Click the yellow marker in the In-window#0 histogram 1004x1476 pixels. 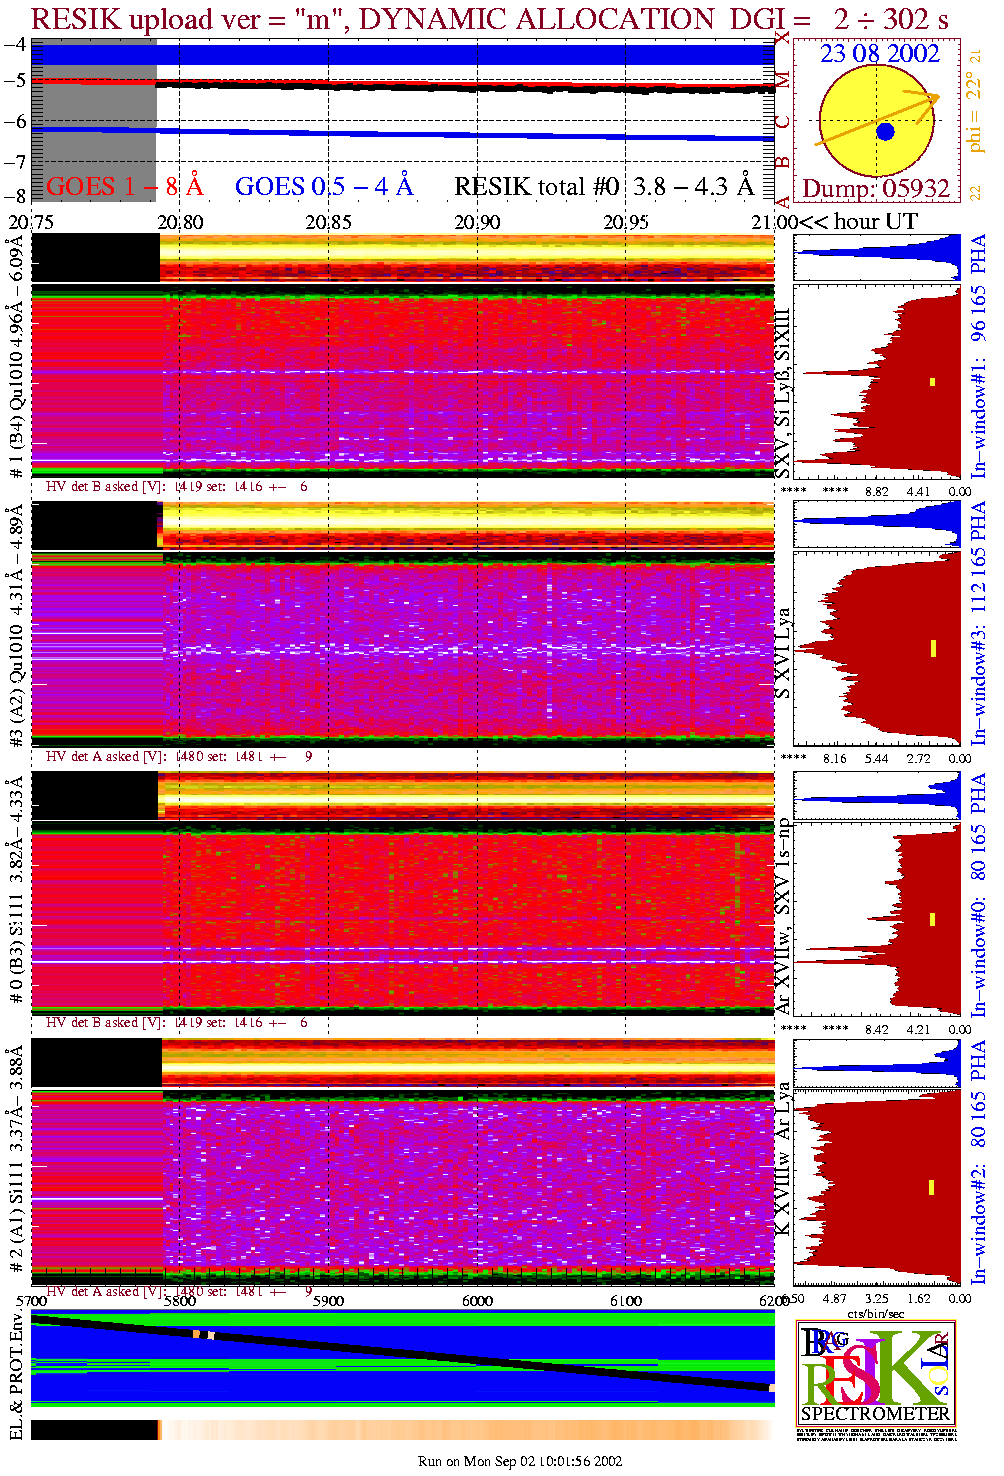932,919
